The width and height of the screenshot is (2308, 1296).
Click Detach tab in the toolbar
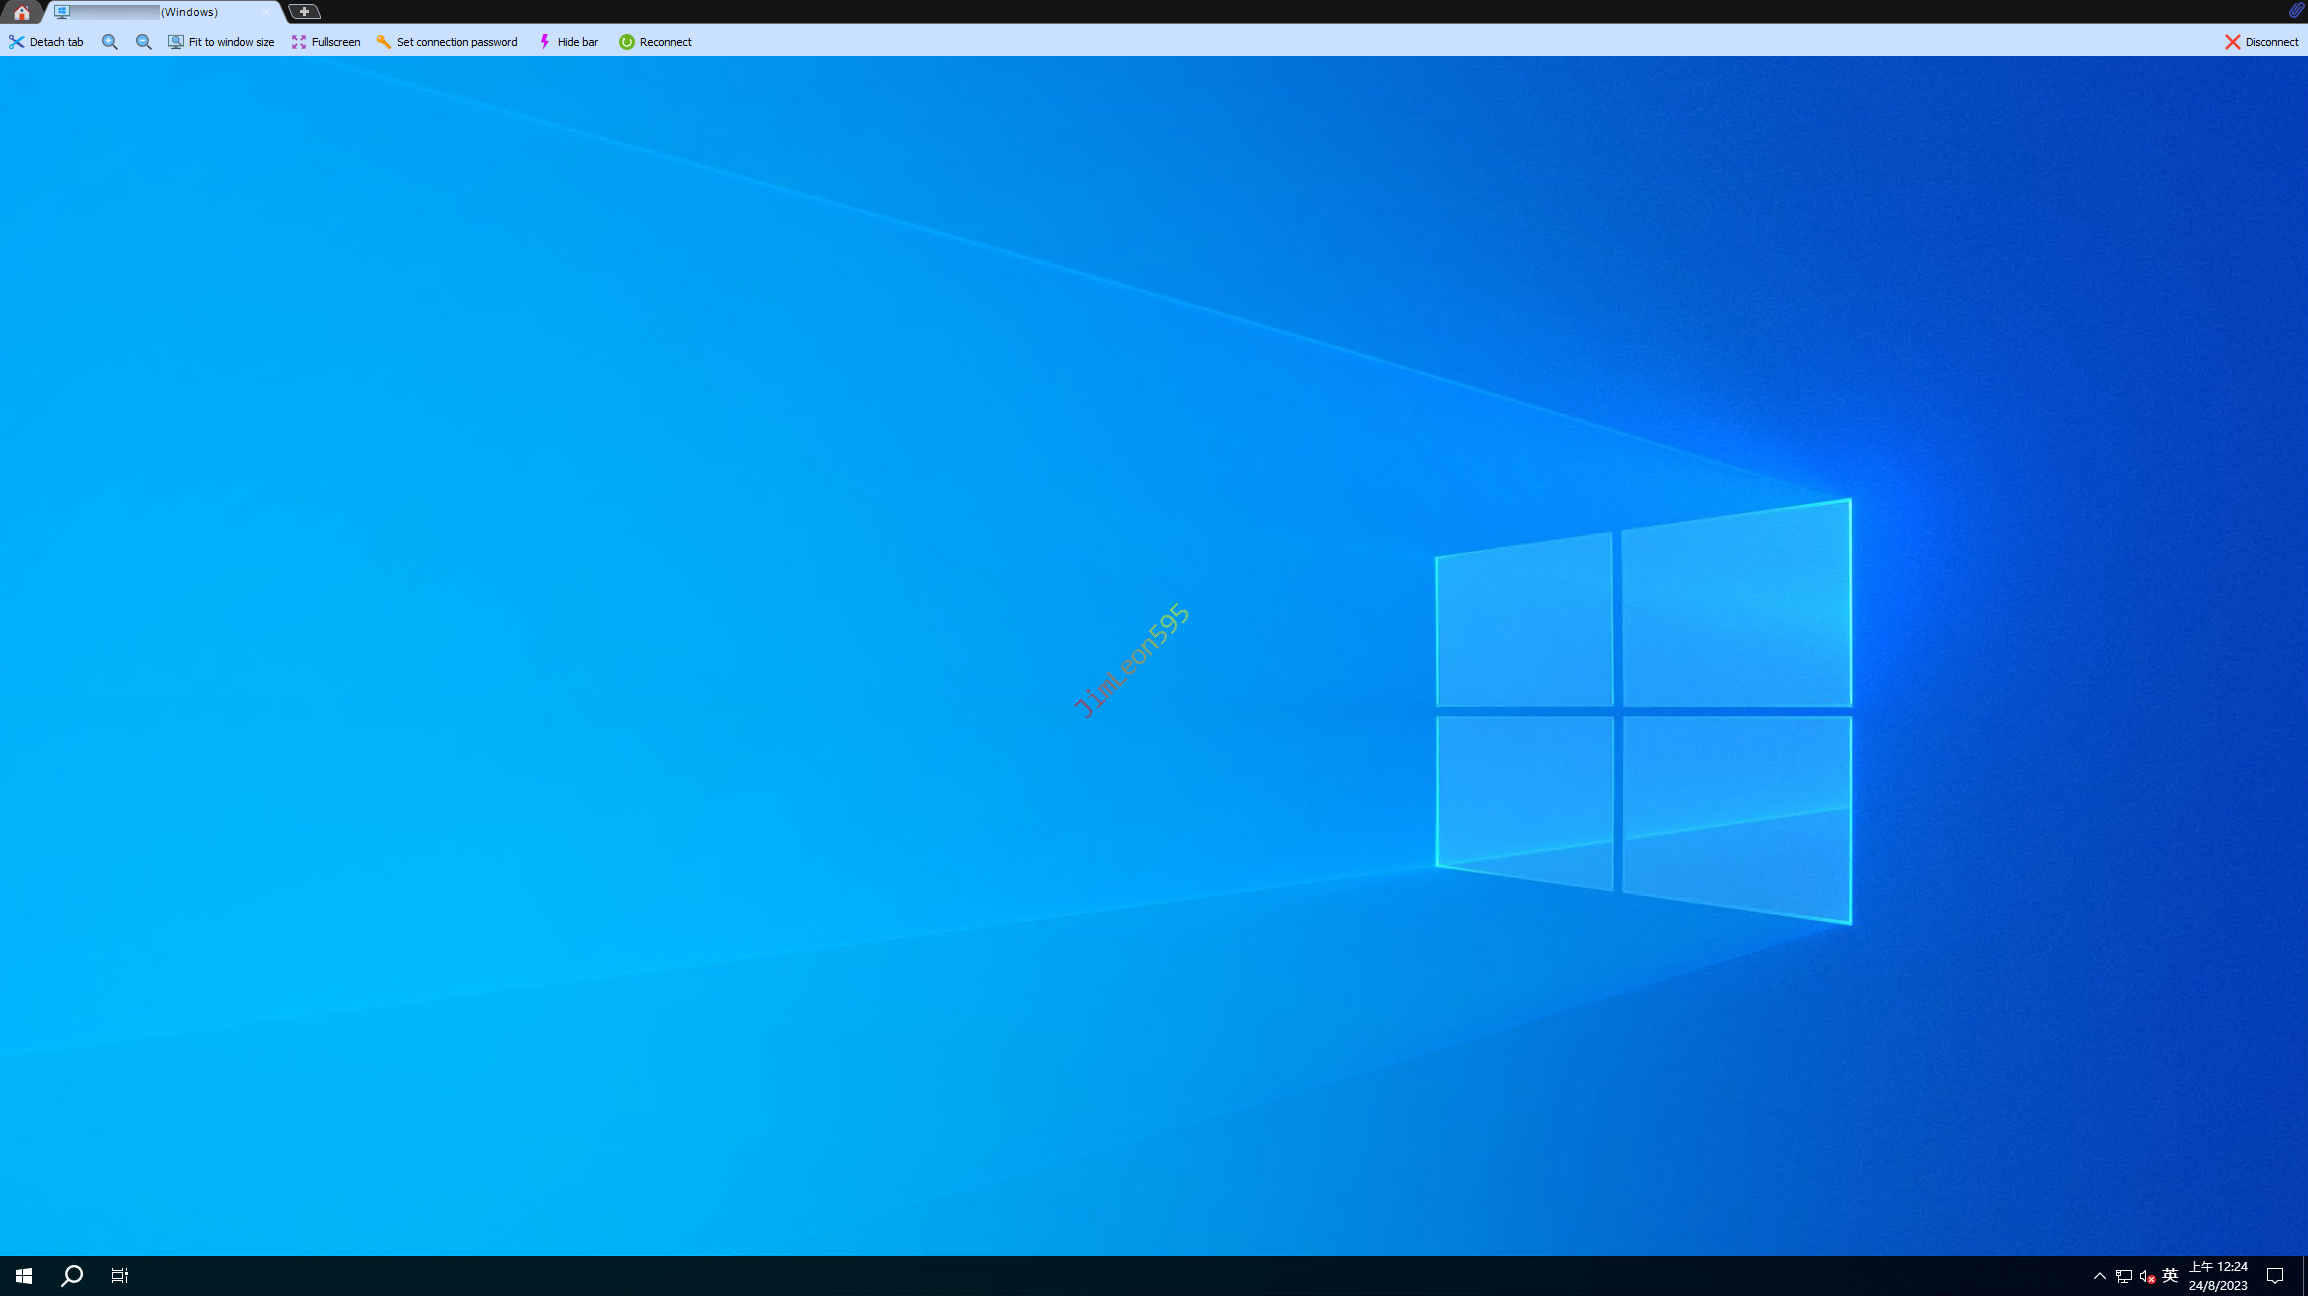coord(46,42)
